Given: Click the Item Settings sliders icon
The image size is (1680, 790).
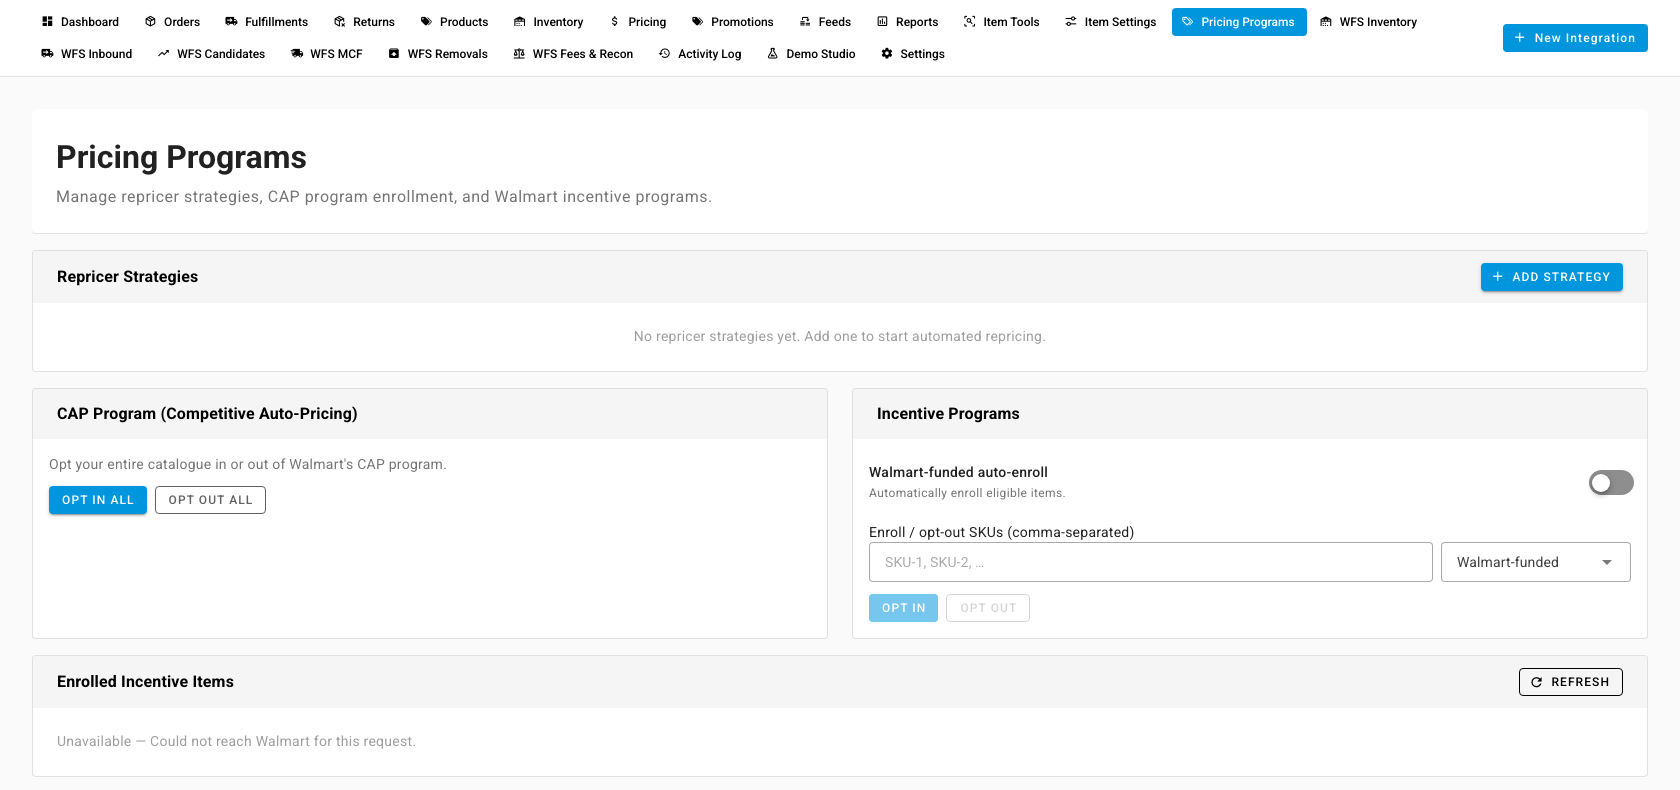Looking at the screenshot, I should [x=1071, y=21].
